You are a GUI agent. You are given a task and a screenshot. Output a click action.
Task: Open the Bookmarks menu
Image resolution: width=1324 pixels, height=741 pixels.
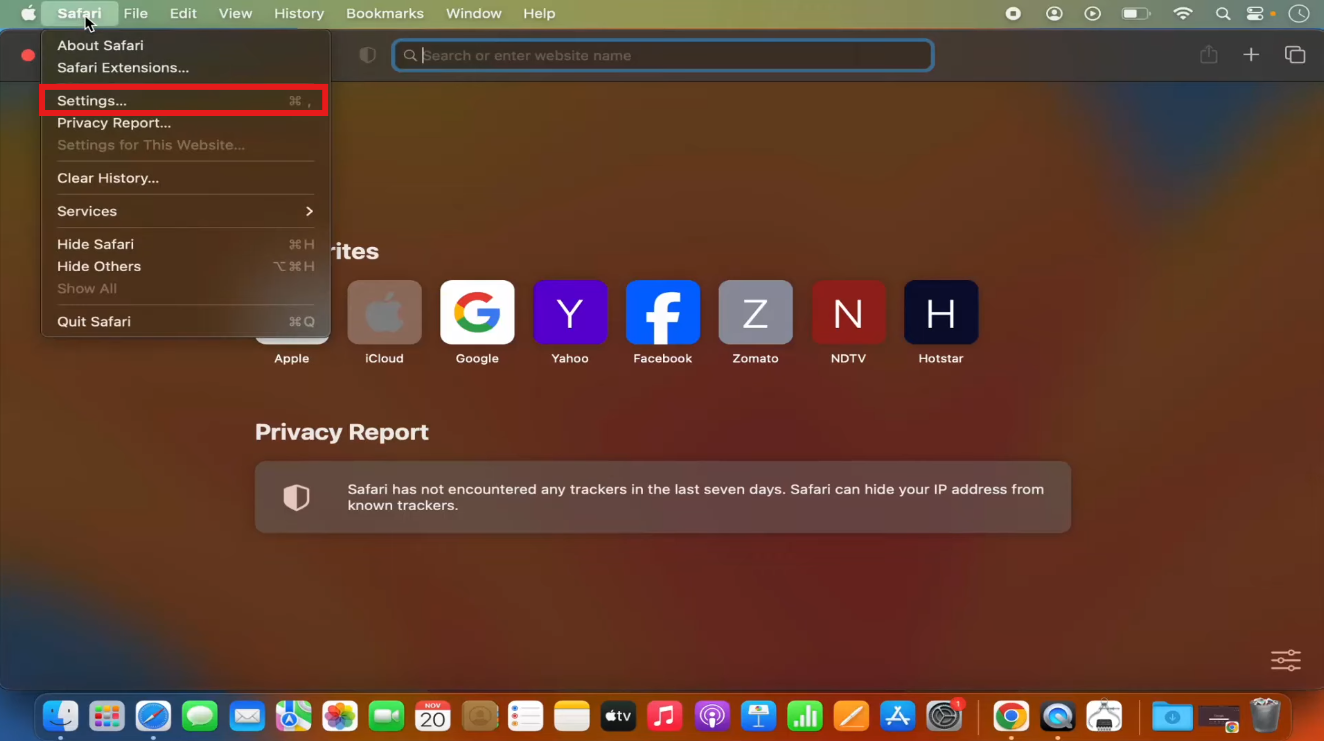(385, 13)
